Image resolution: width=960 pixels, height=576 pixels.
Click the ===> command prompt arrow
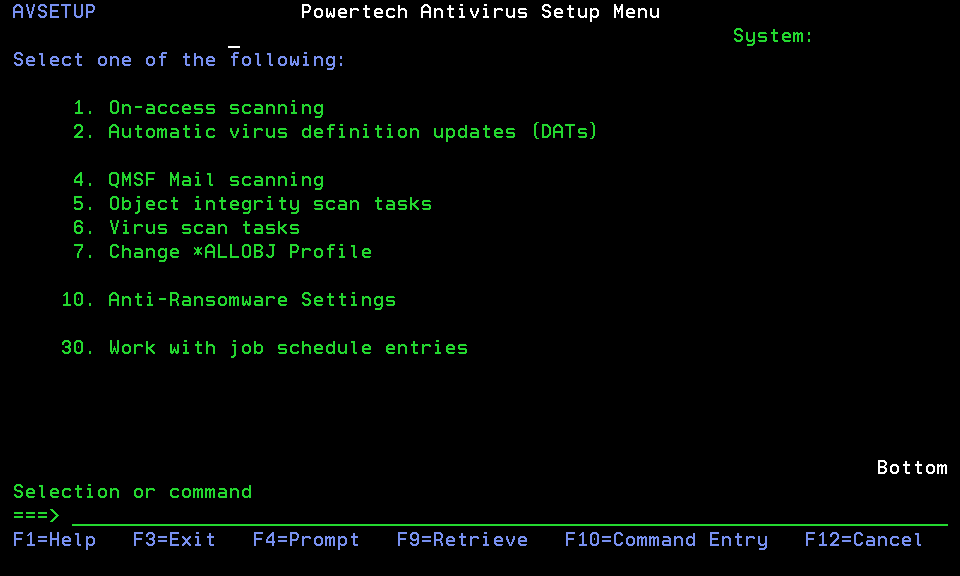pyautogui.click(x=36, y=516)
